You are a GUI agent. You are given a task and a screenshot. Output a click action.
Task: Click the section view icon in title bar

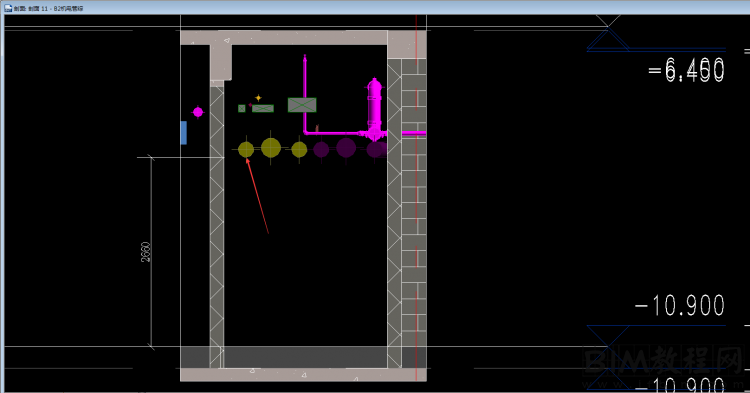tap(8, 8)
